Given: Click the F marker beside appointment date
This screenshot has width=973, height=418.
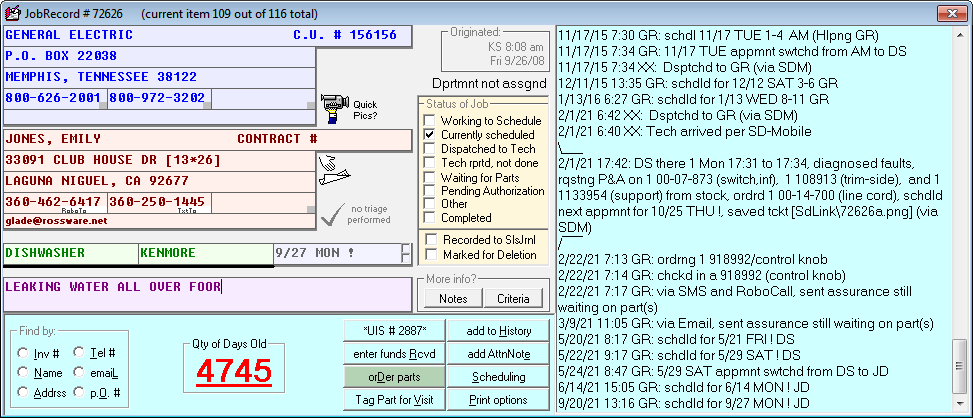Looking at the screenshot, I should [405, 252].
